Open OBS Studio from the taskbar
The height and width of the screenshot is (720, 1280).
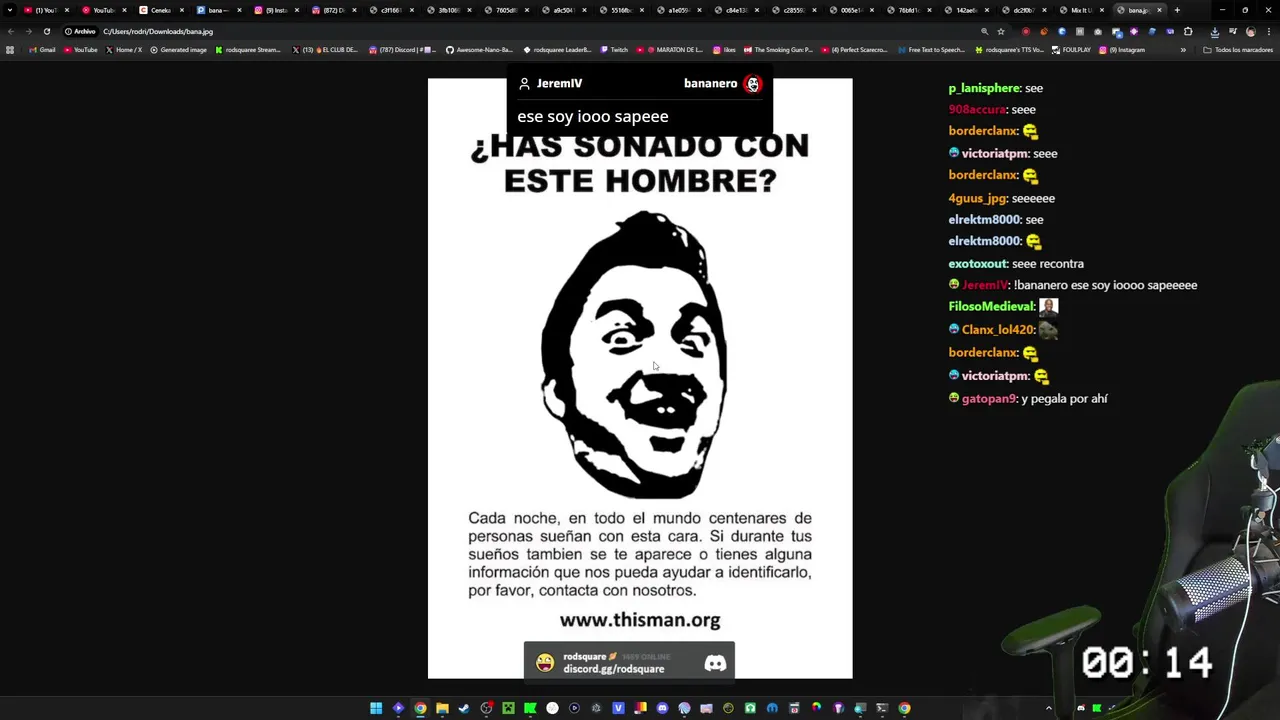click(486, 708)
